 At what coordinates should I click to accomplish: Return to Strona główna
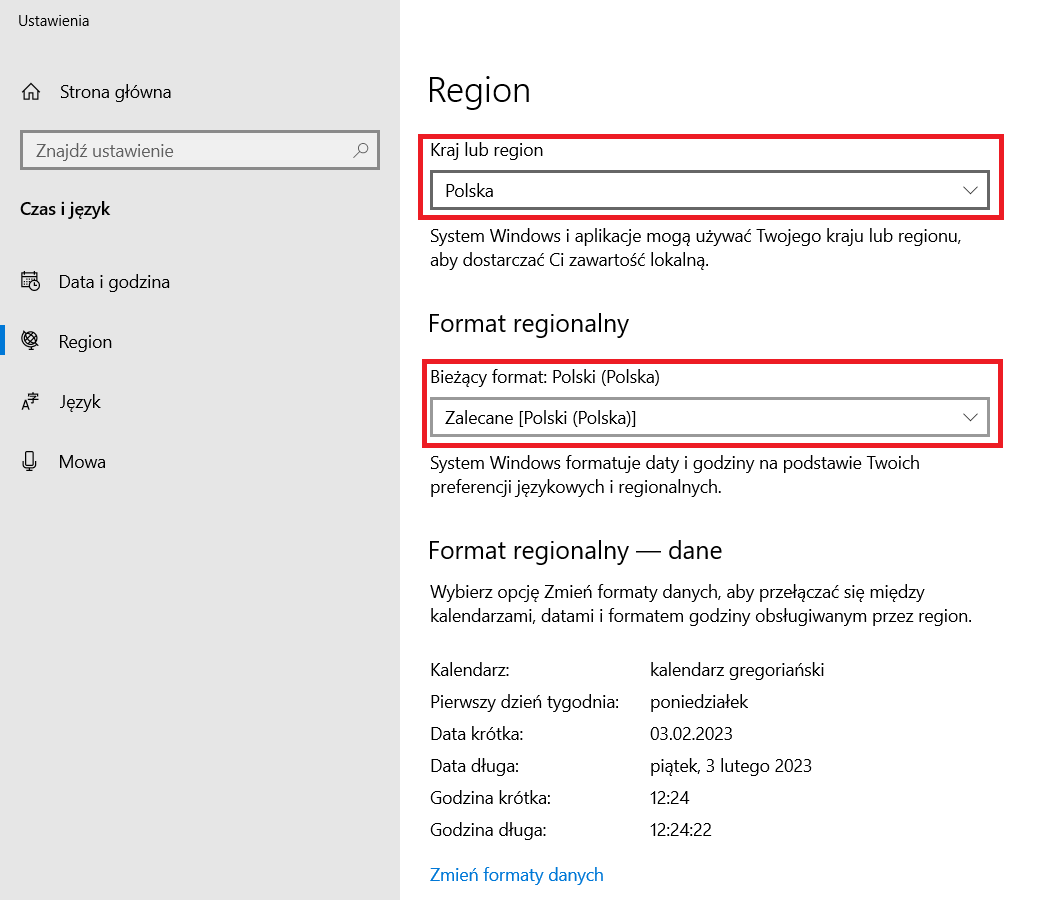[x=115, y=92]
